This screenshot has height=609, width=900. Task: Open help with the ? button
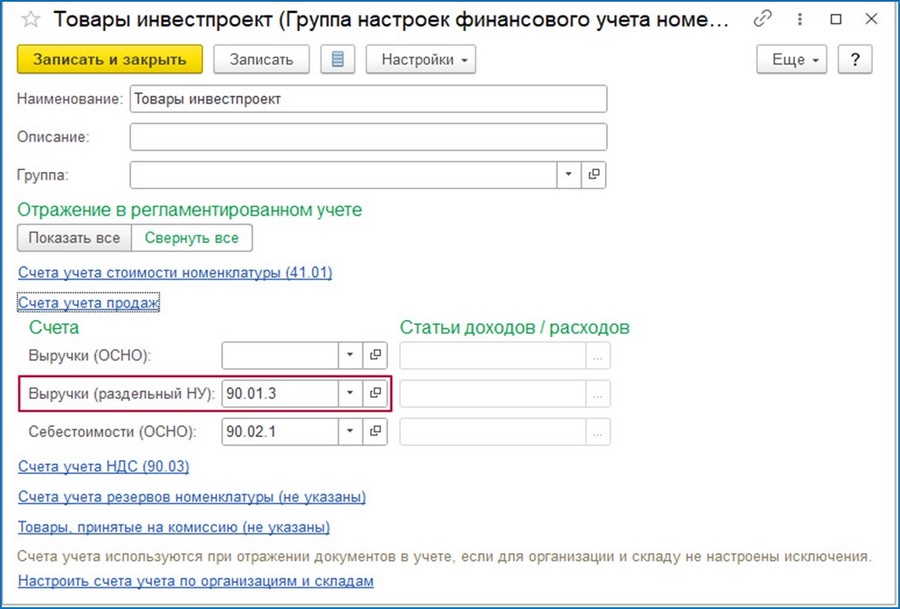tap(855, 59)
